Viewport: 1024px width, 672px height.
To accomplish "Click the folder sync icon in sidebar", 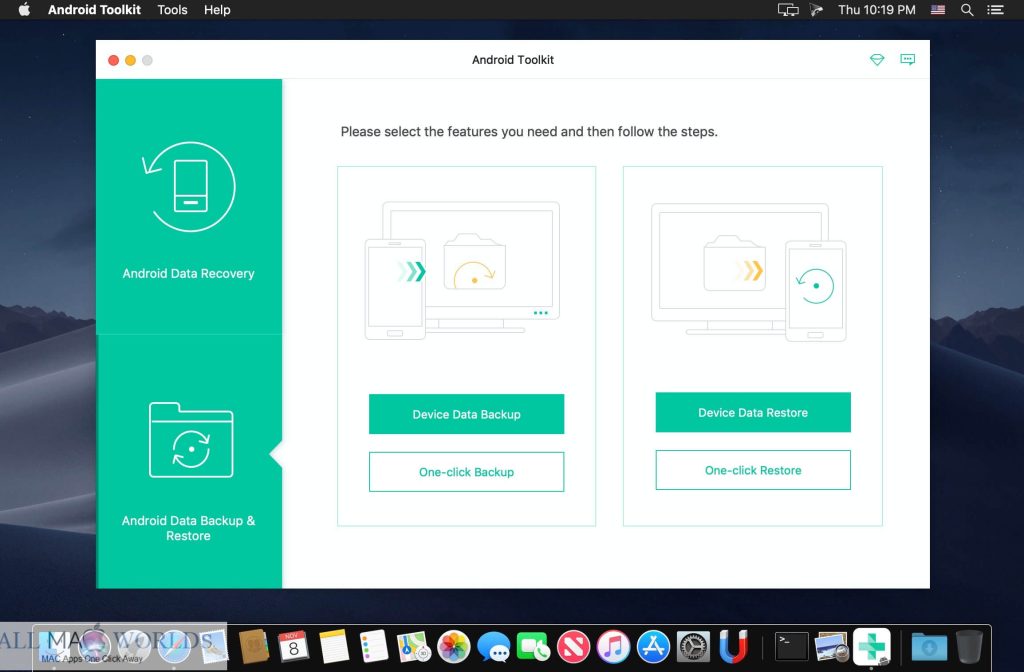I will 191,440.
